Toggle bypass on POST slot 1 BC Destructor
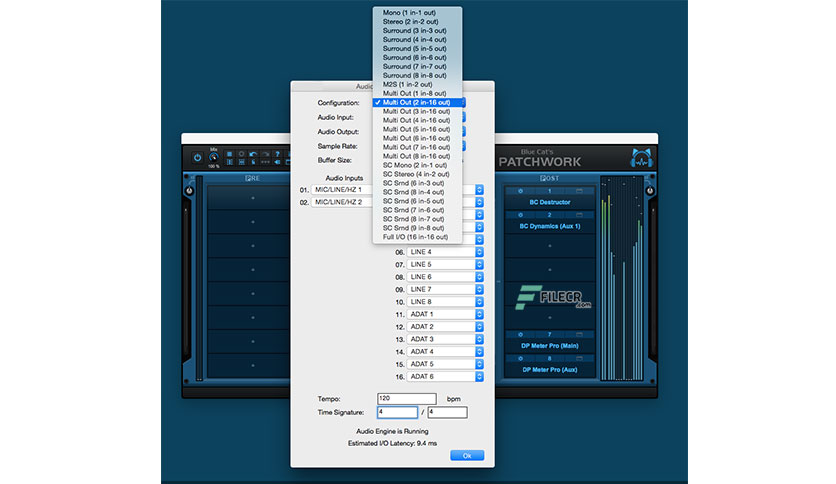 [520, 191]
